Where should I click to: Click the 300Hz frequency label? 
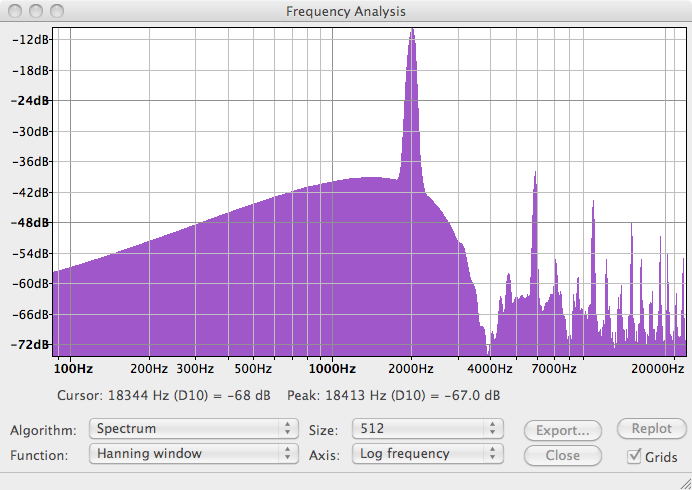195,369
